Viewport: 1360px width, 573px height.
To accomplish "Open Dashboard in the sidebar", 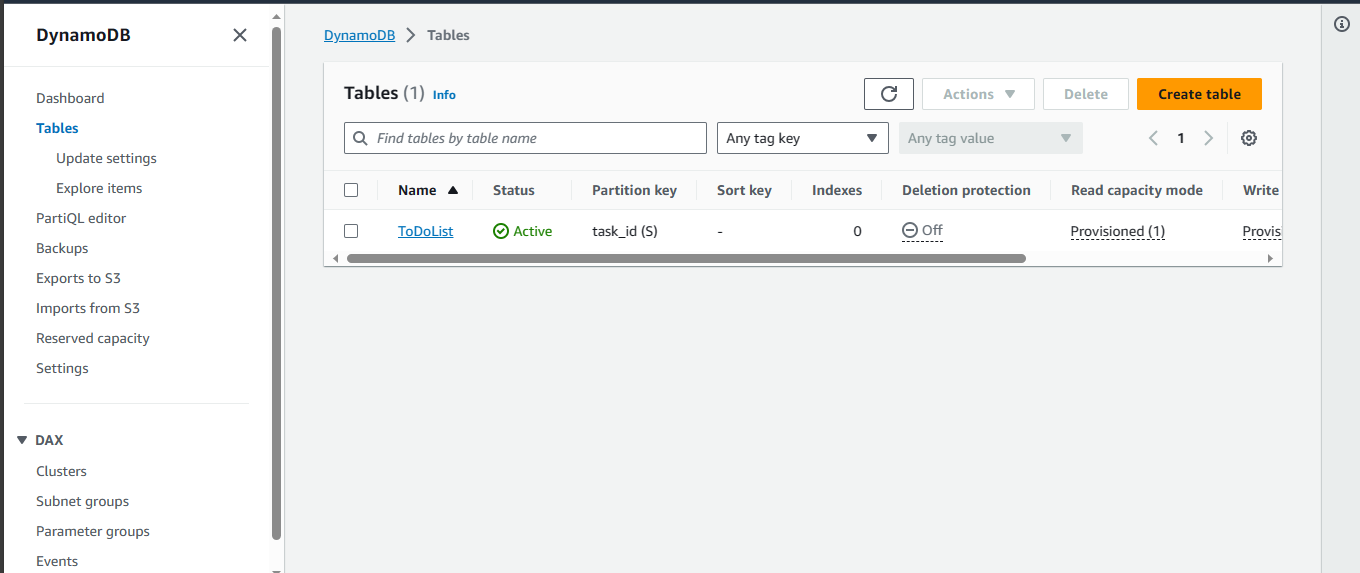I will [70, 98].
